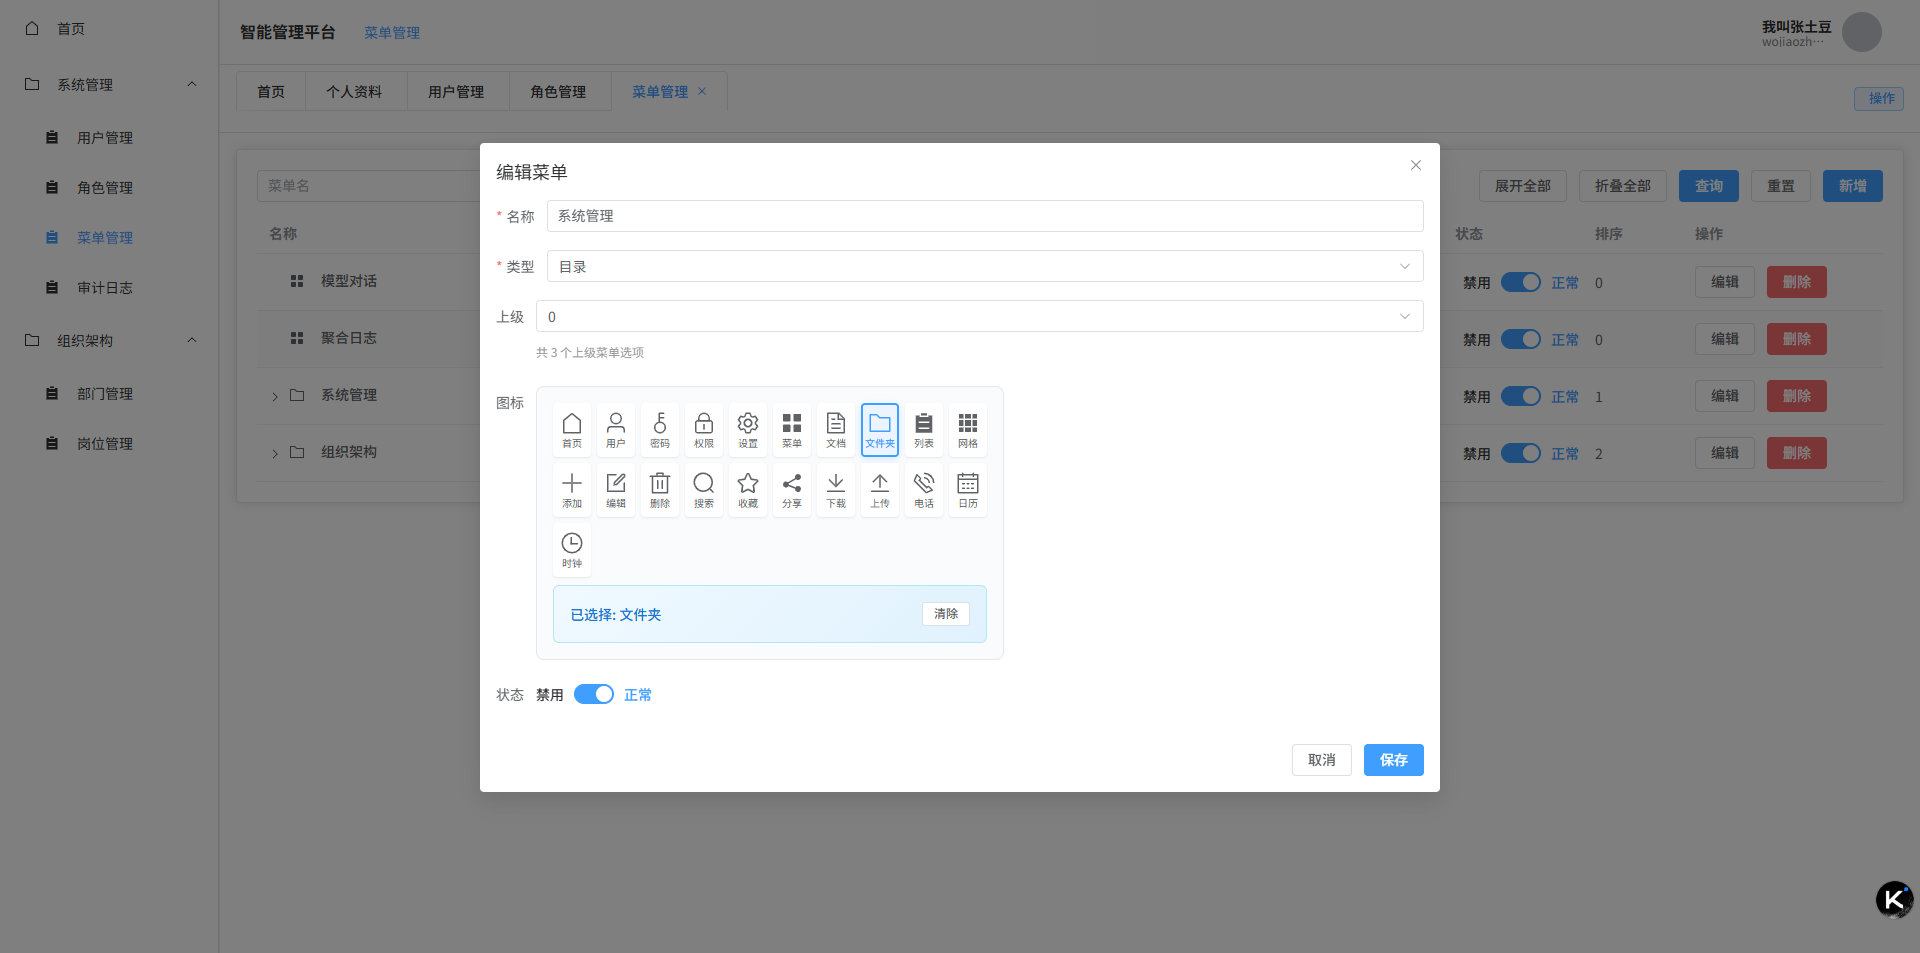
Task: Choose the 日历 calendar icon
Action: (968, 490)
